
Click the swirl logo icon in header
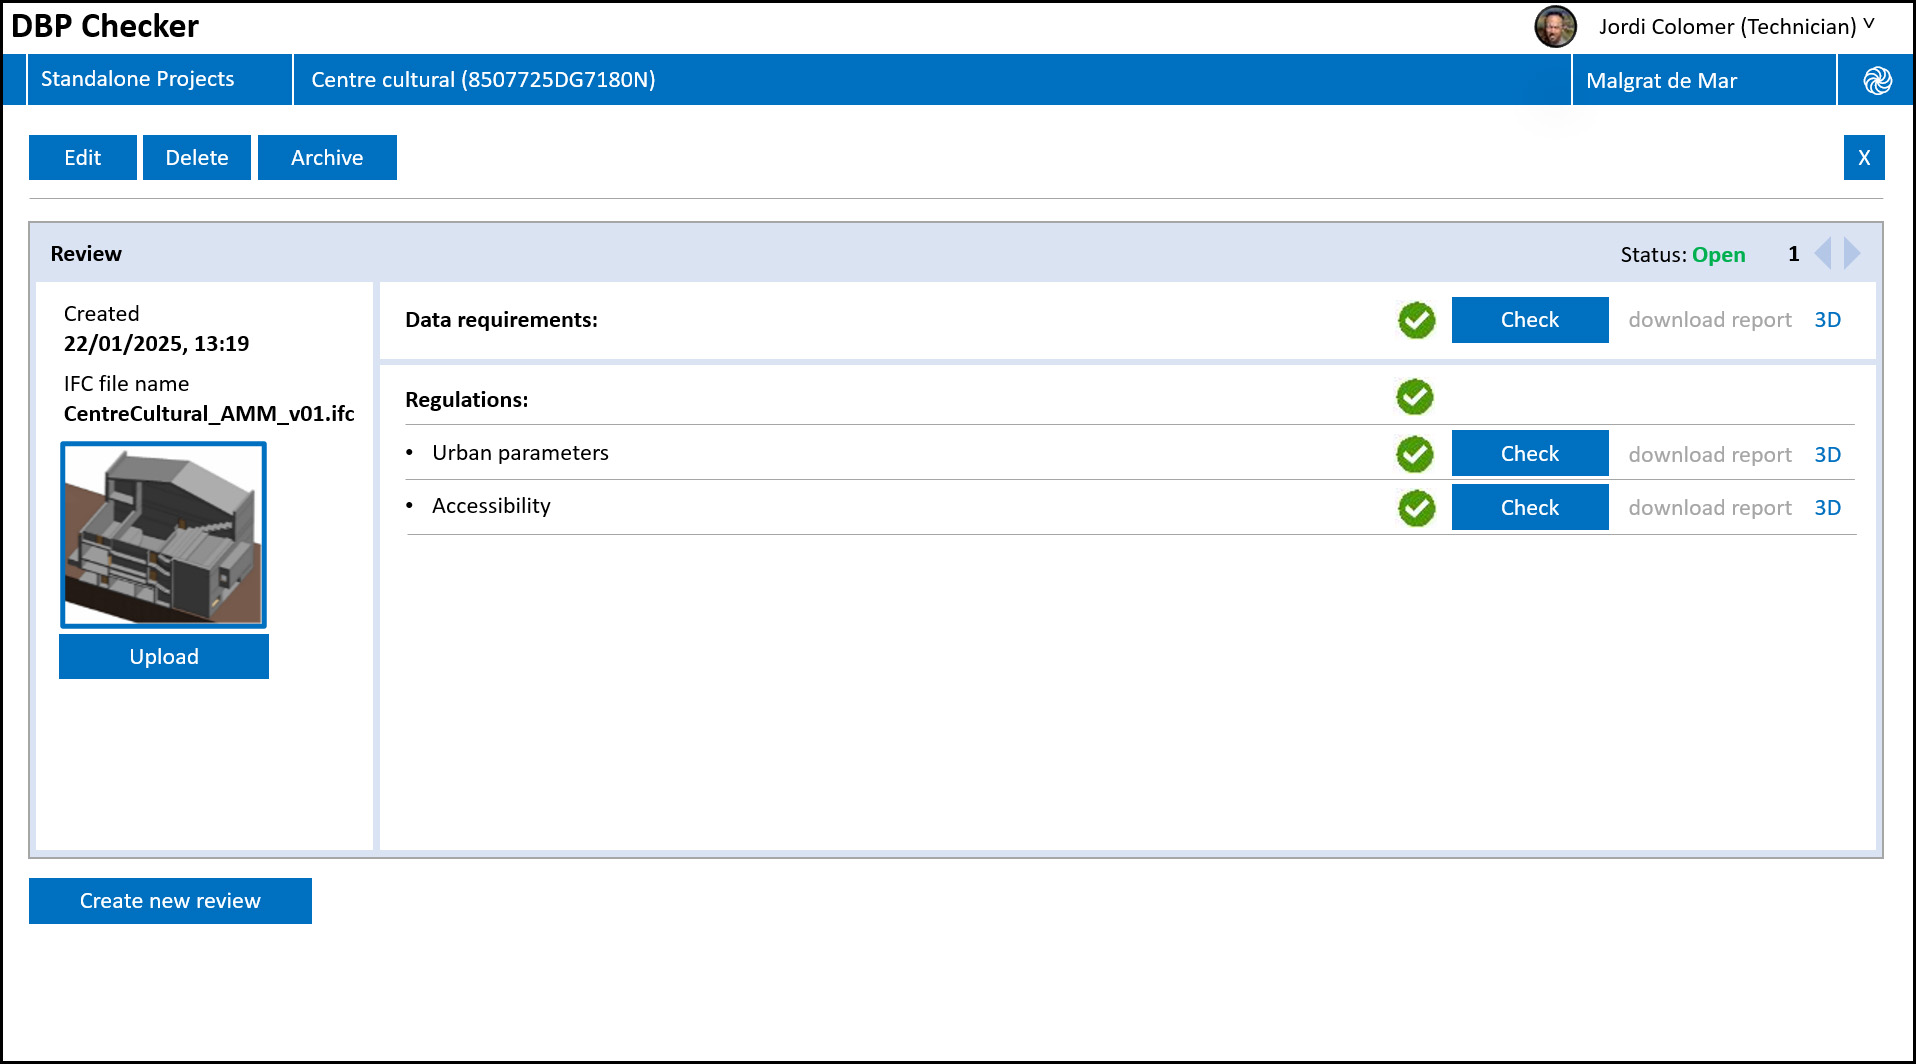1877,80
